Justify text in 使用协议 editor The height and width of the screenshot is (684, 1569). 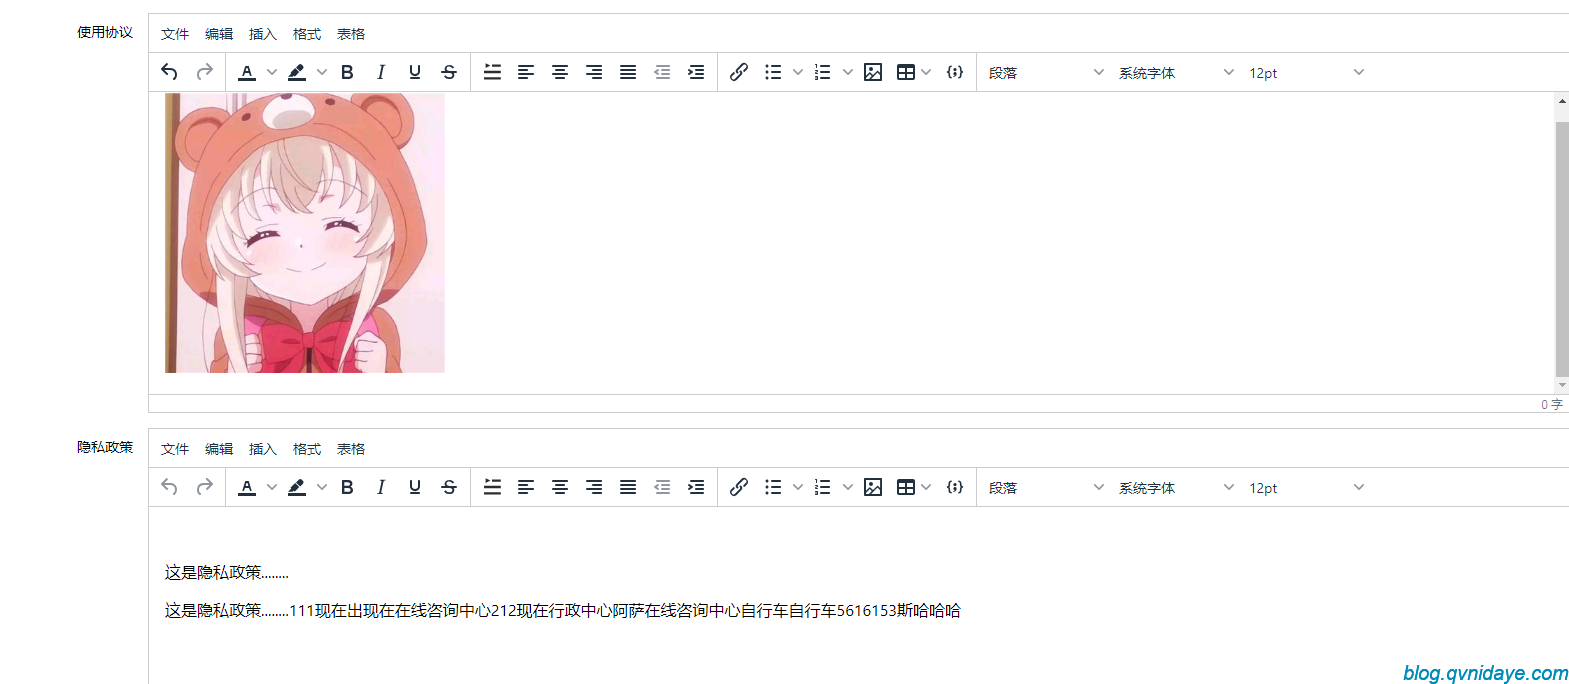pos(628,72)
